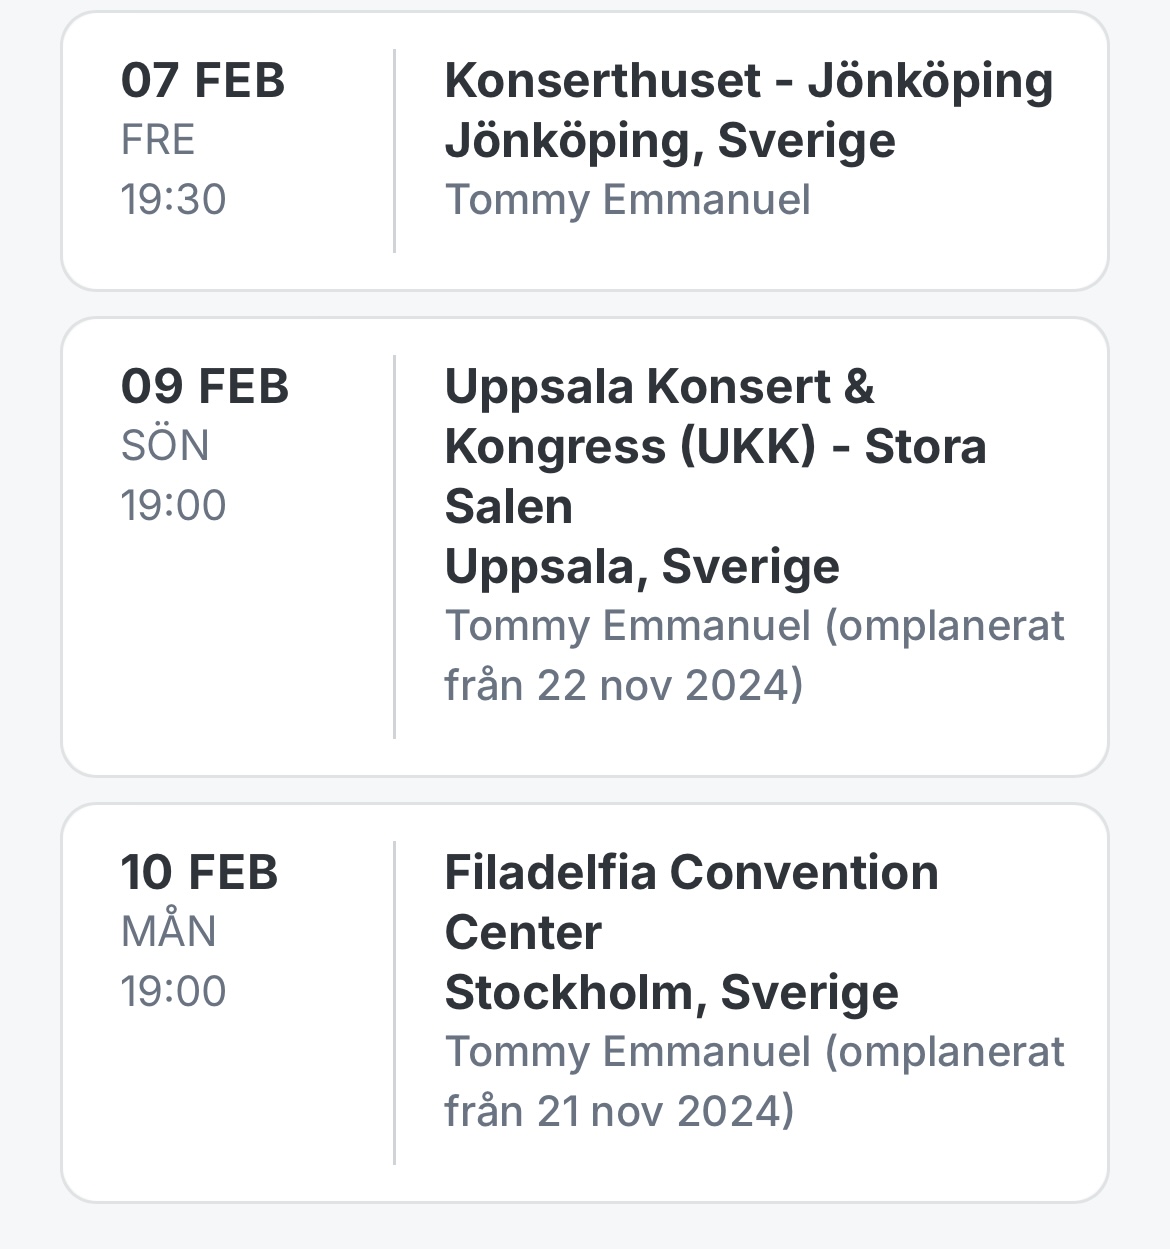The width and height of the screenshot is (1170, 1249).
Task: Select Konserthuset - Jönköping venue title
Action: tap(749, 81)
